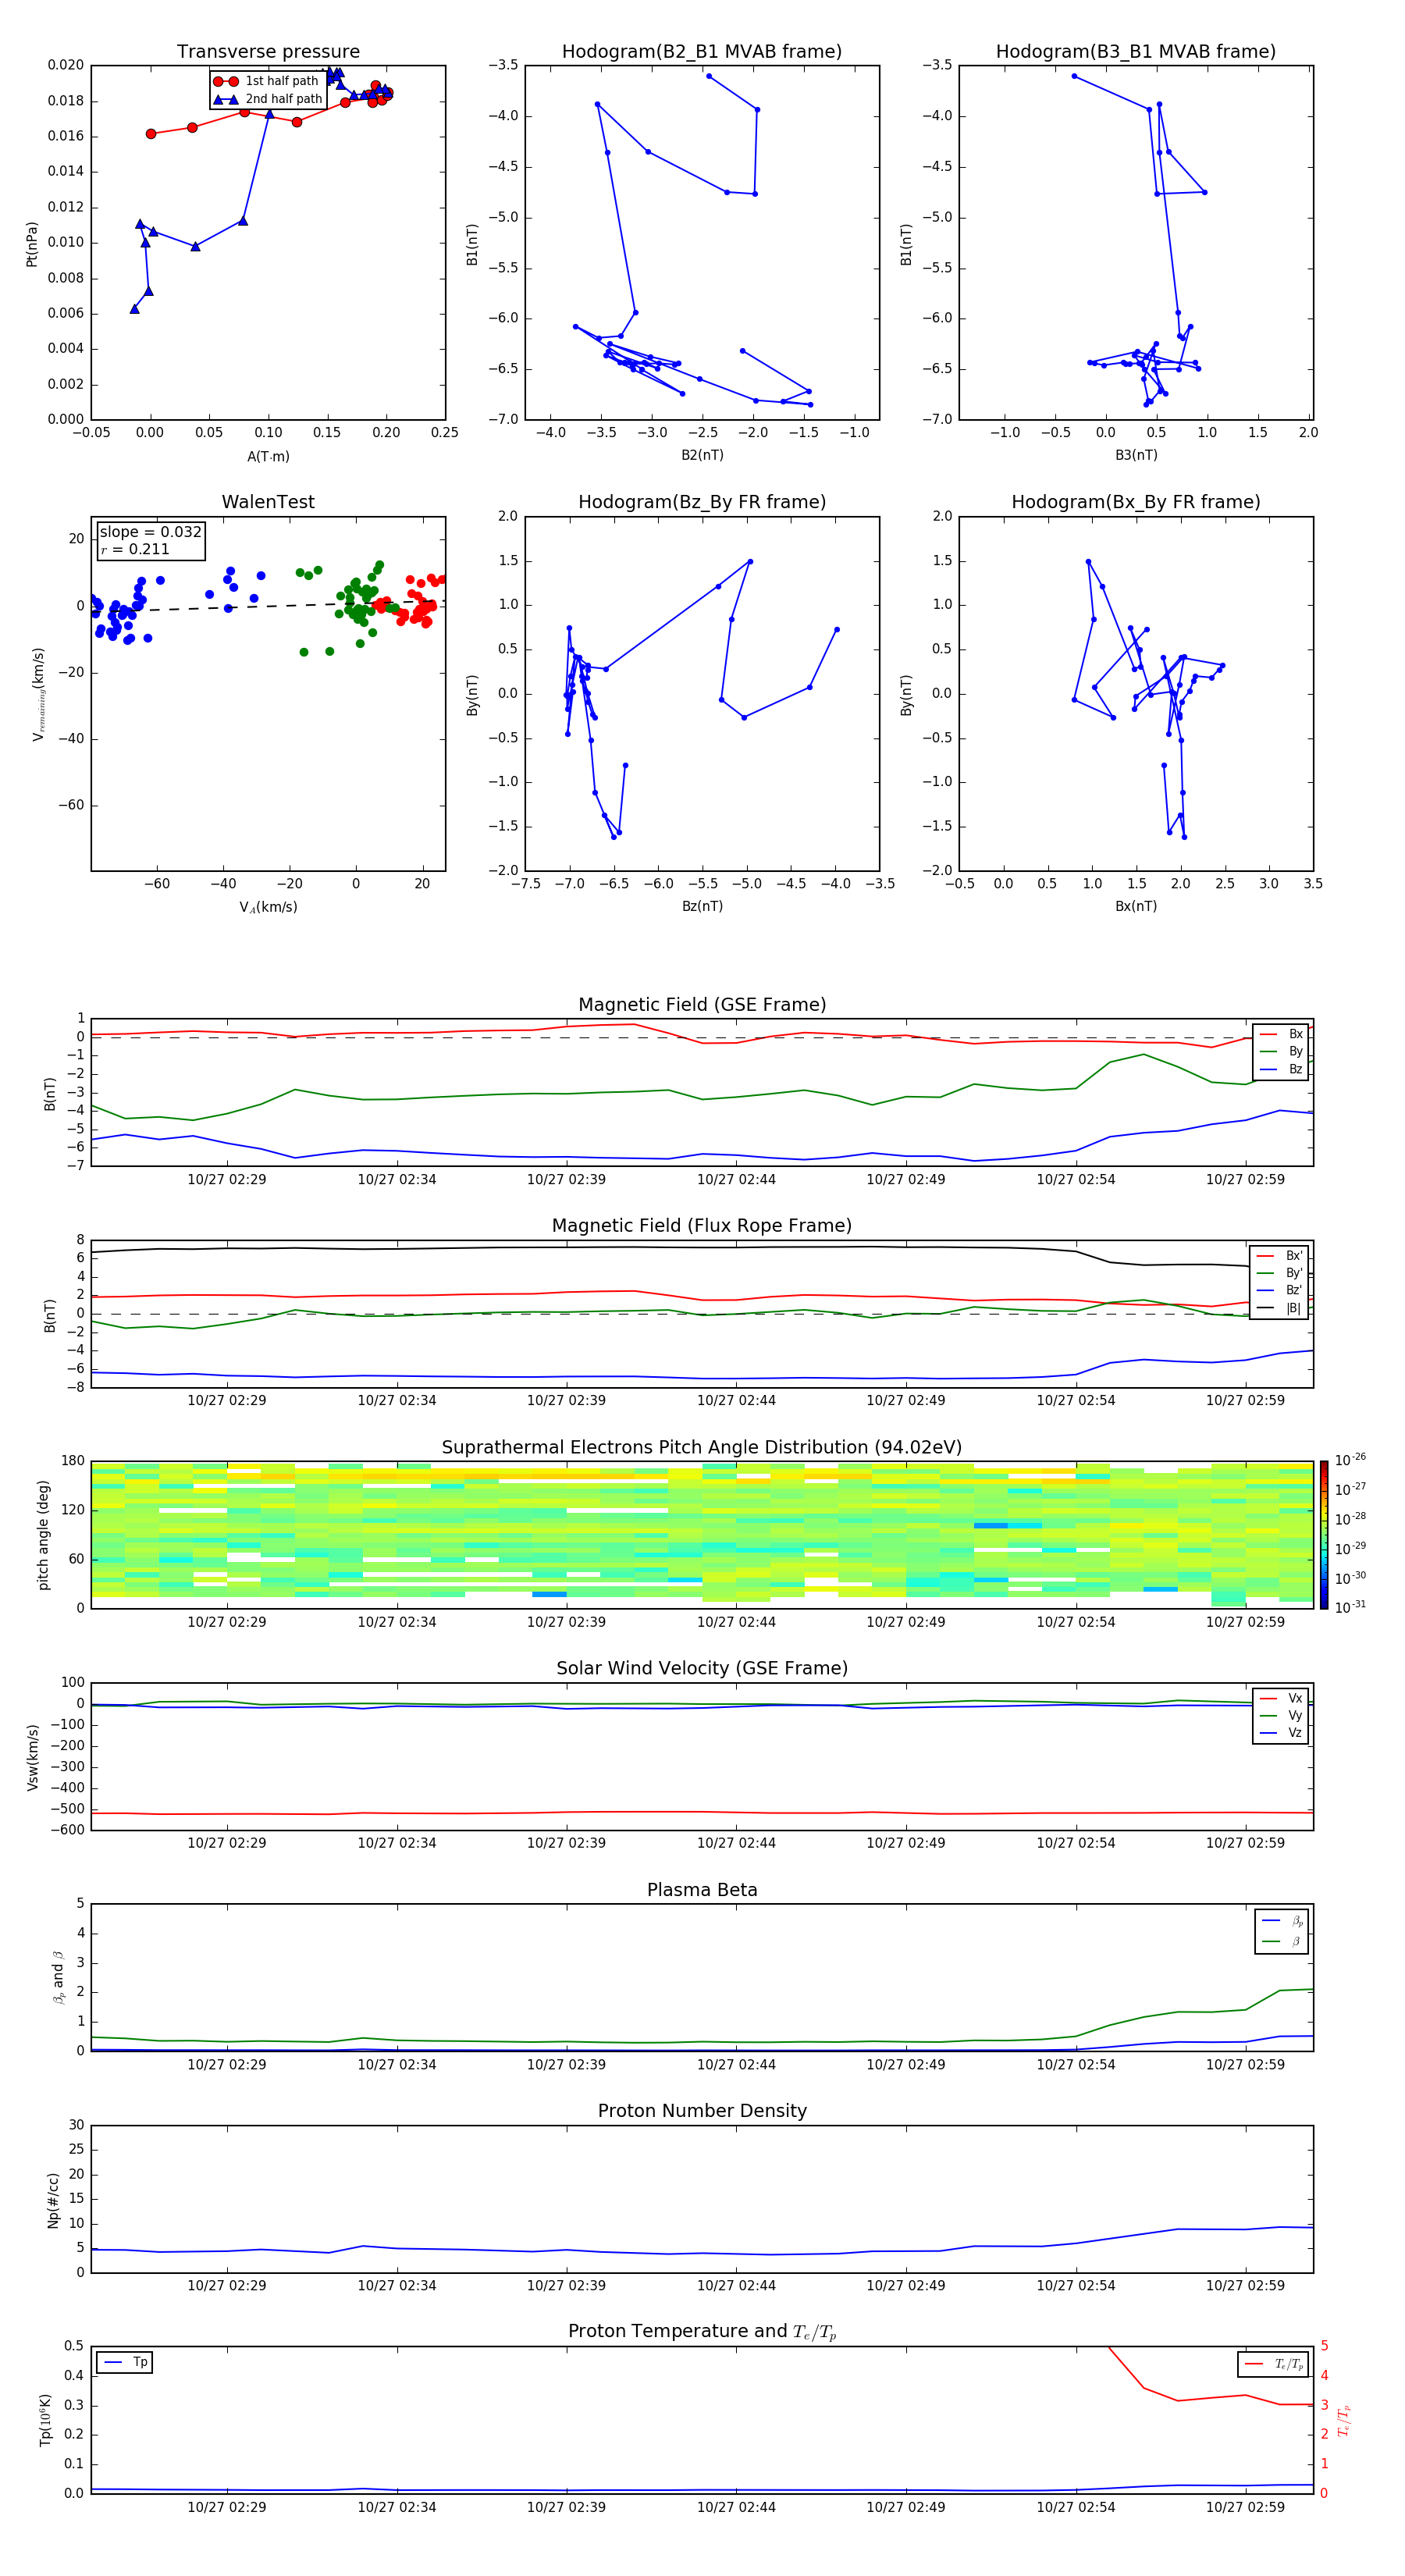The image size is (1405, 2576).
Task: Click the 'Bx(nT)' x-axis label
Action: pyautogui.click(x=1136, y=906)
